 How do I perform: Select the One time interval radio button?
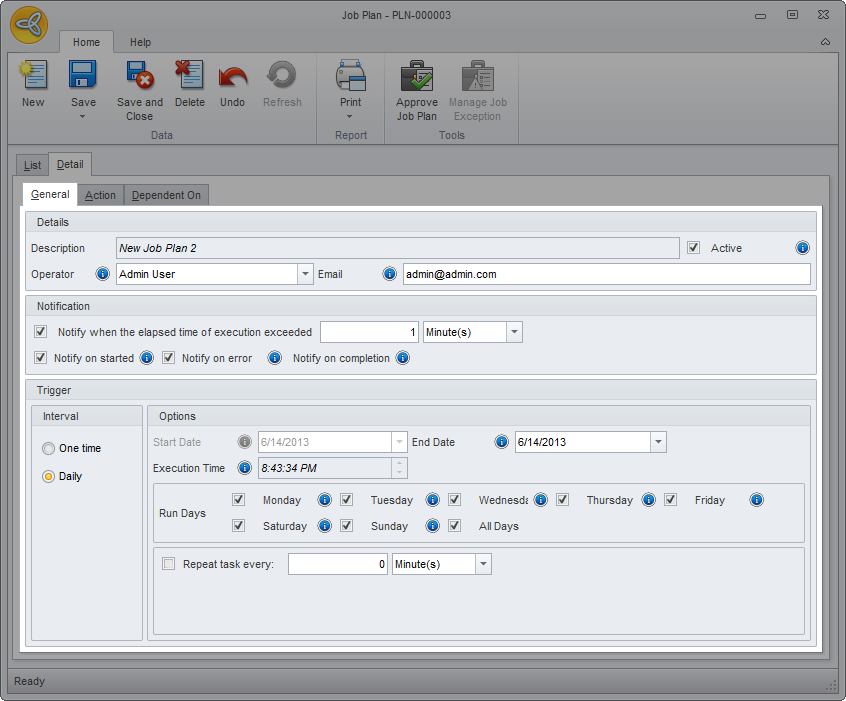[x=49, y=448]
